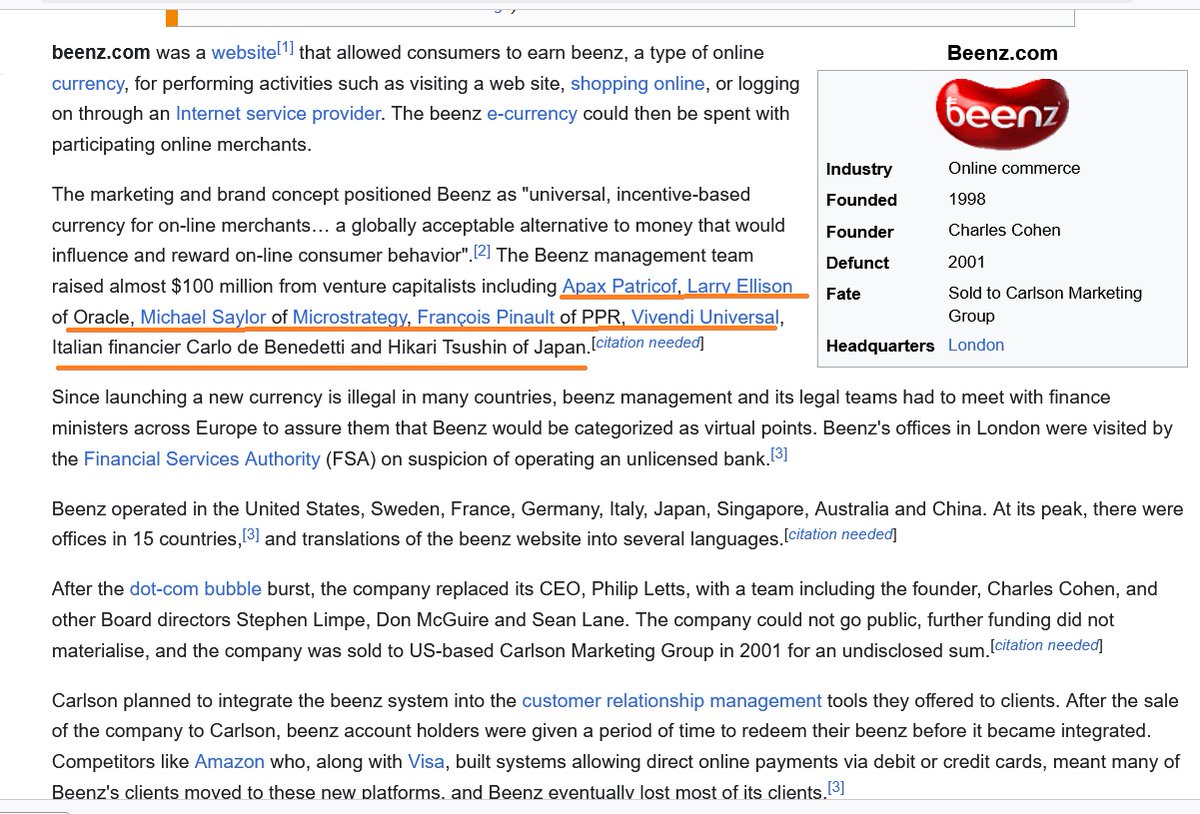Visit the 'Microstrategy' link
Screen dimensions: 1200x814
pyautogui.click(x=350, y=318)
